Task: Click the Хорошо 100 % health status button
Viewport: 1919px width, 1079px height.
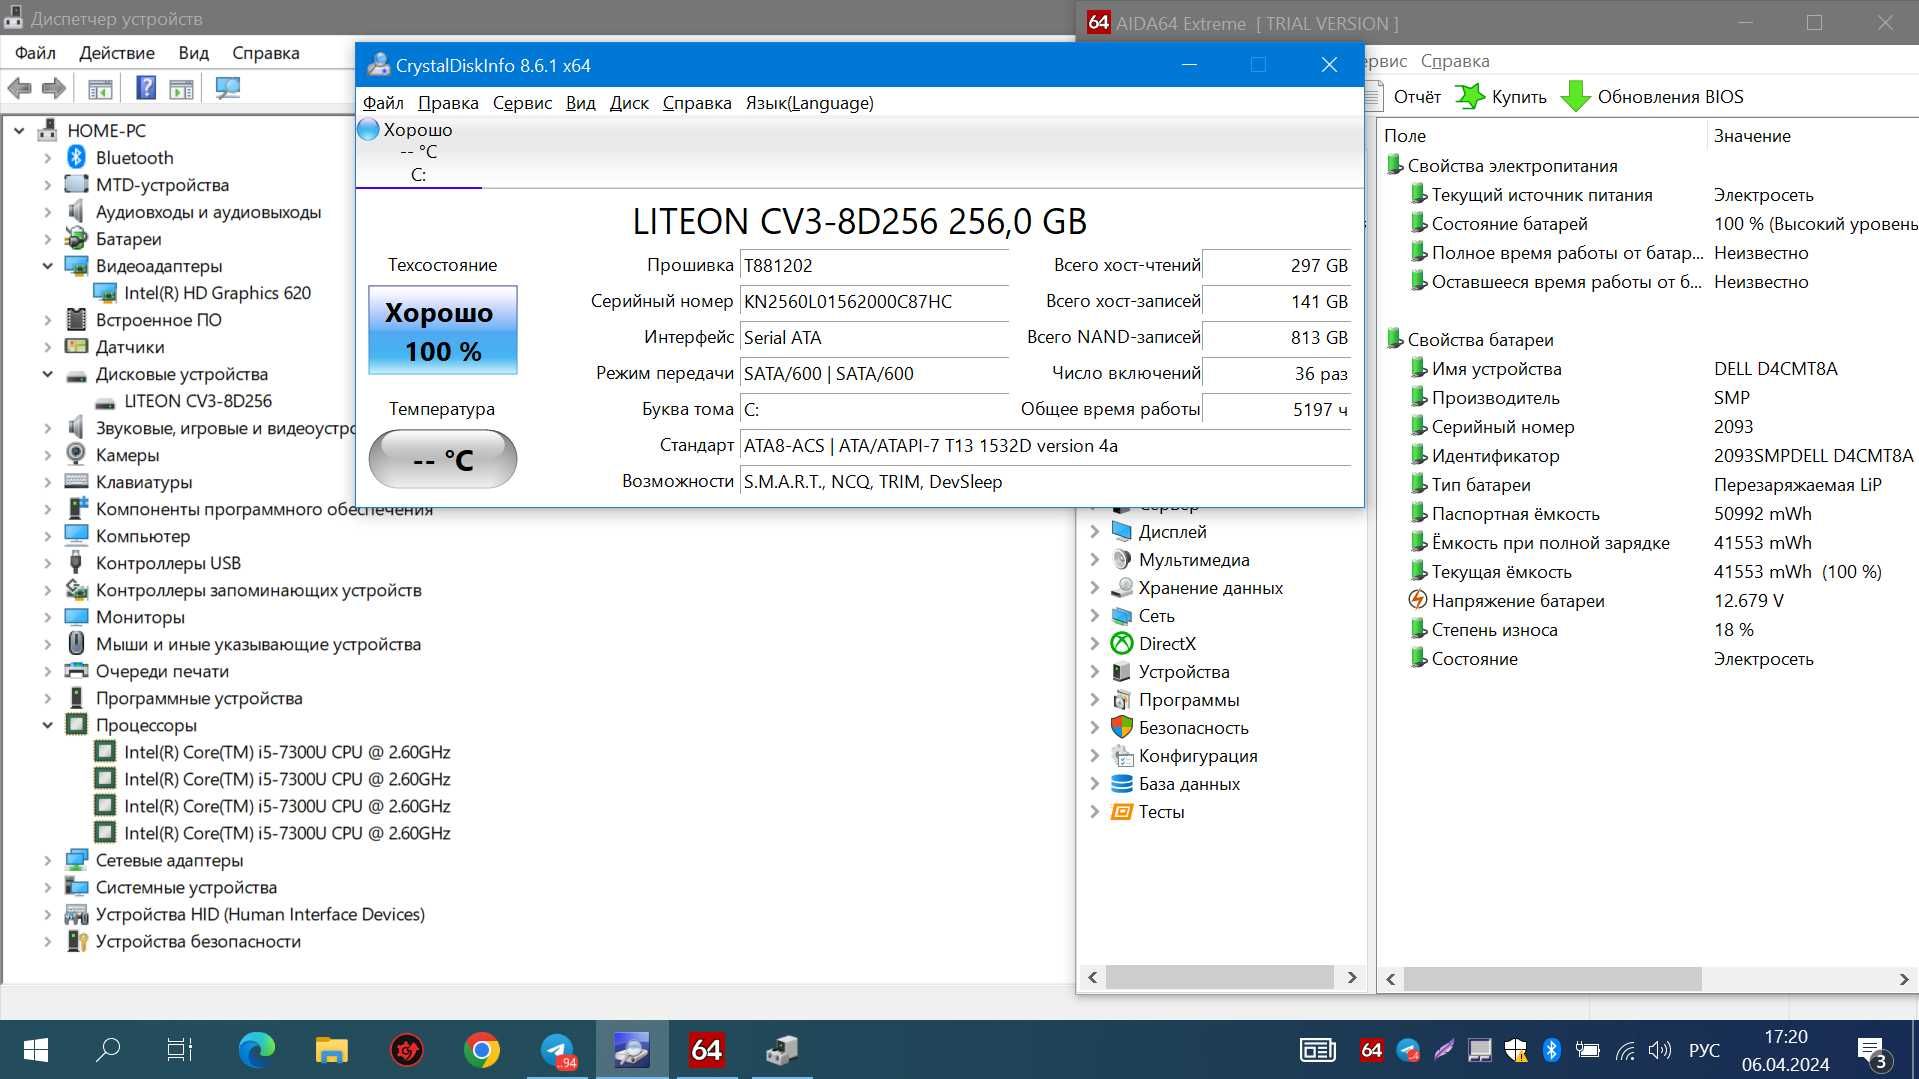Action: coord(443,330)
